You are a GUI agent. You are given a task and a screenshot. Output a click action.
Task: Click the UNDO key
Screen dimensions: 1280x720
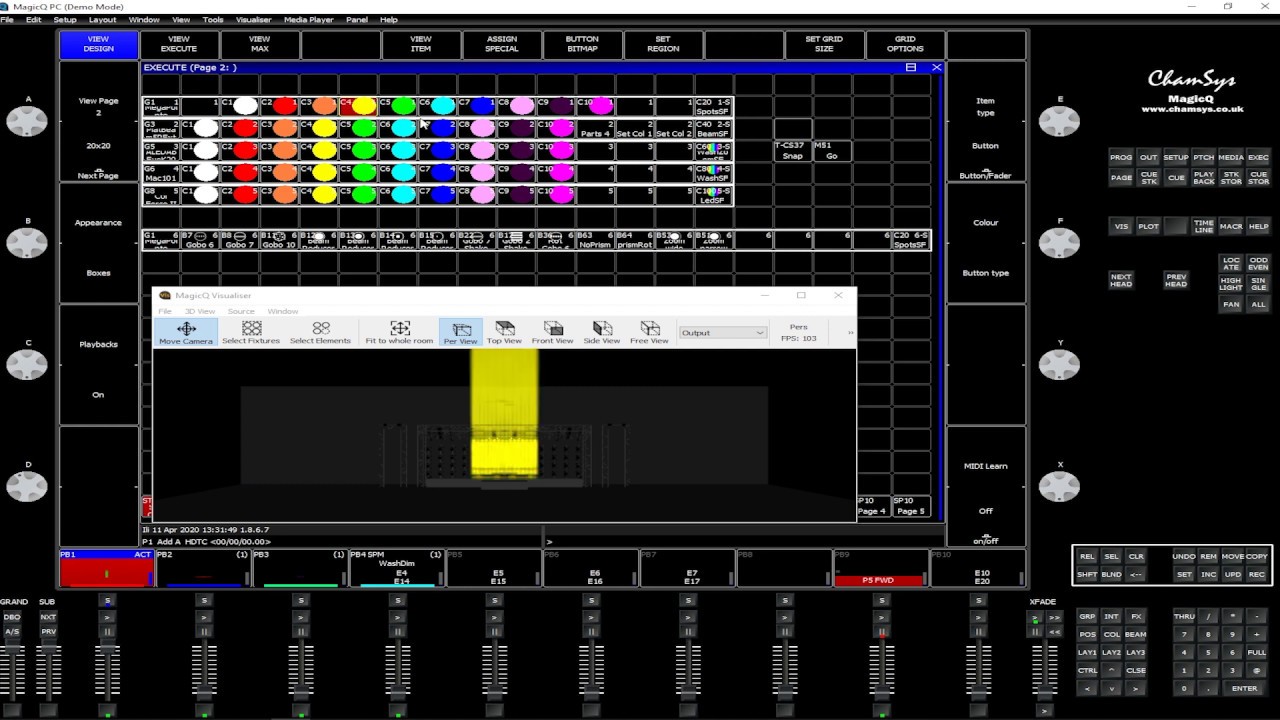pyautogui.click(x=1184, y=556)
